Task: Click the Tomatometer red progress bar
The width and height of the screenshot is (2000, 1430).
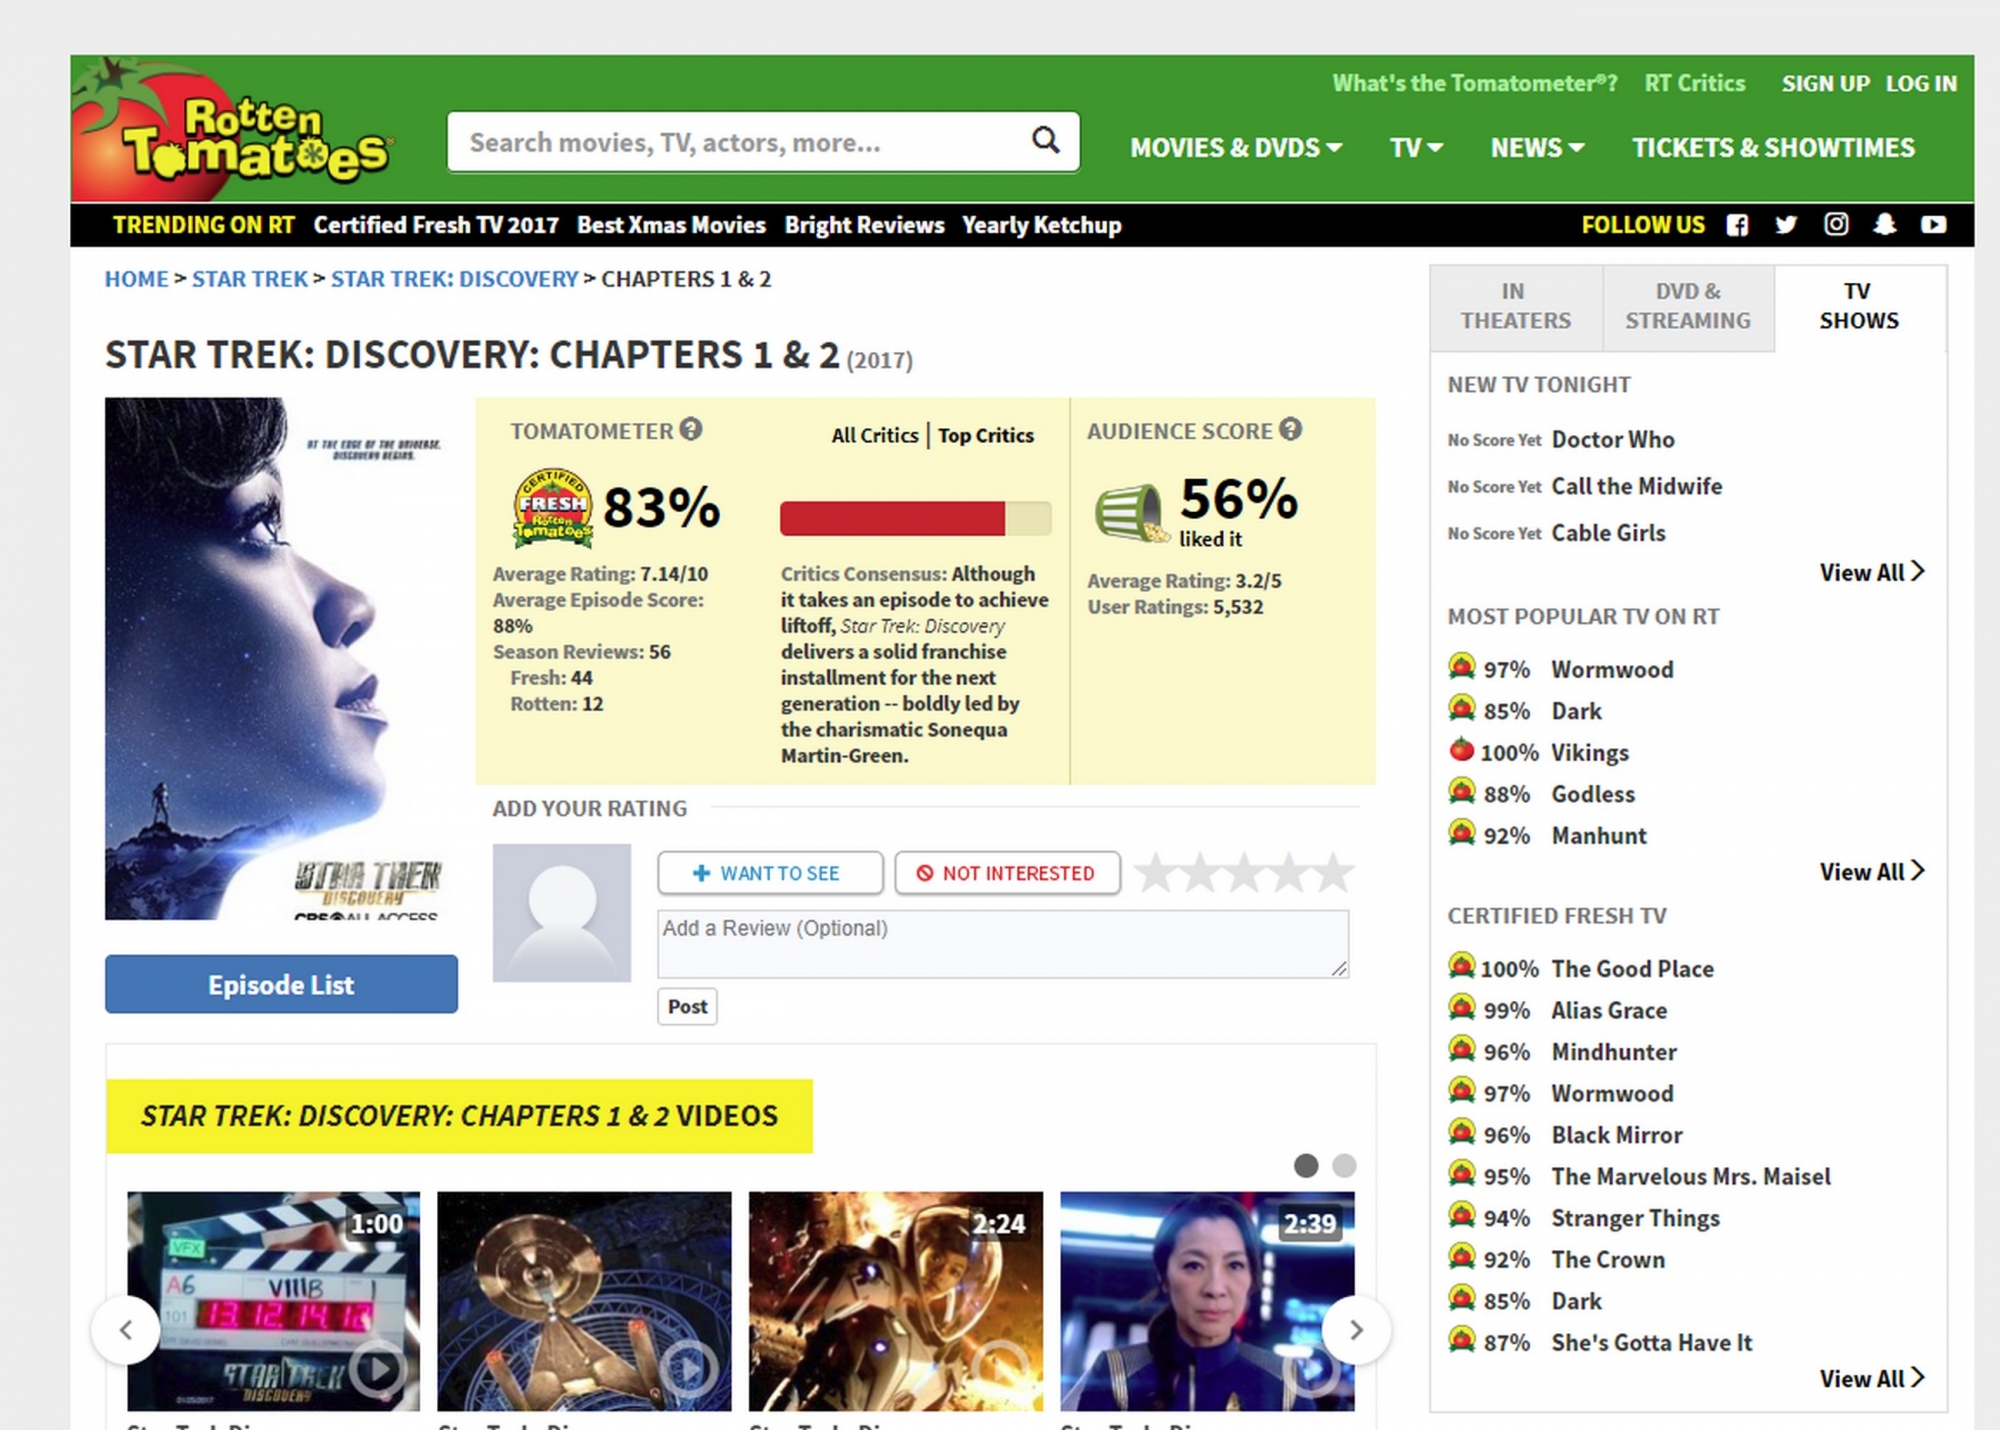Action: tap(915, 518)
